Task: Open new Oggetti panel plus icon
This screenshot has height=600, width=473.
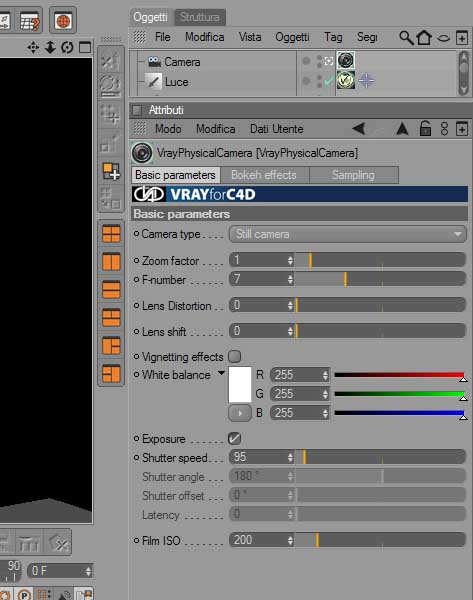Action: [462, 38]
